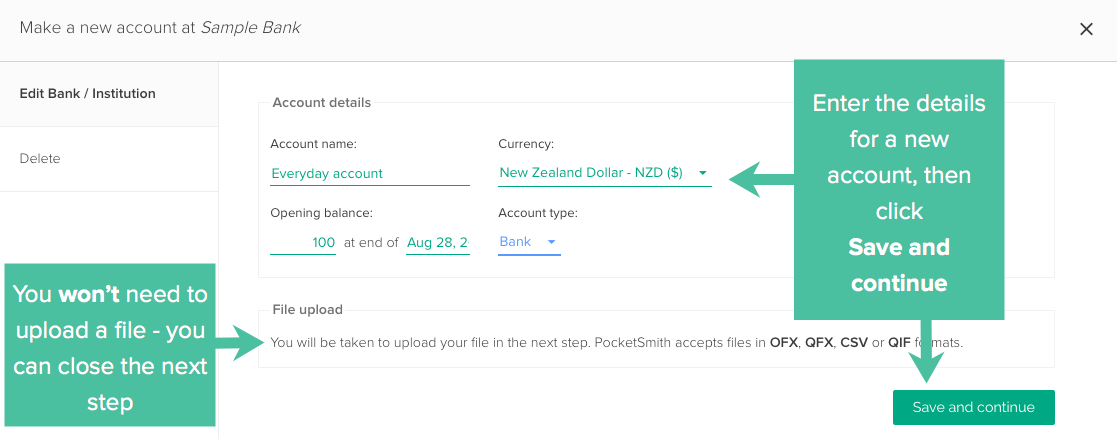Viewport: 1117px width, 439px height.
Task: Click the Everyday account name field
Action: (369, 173)
